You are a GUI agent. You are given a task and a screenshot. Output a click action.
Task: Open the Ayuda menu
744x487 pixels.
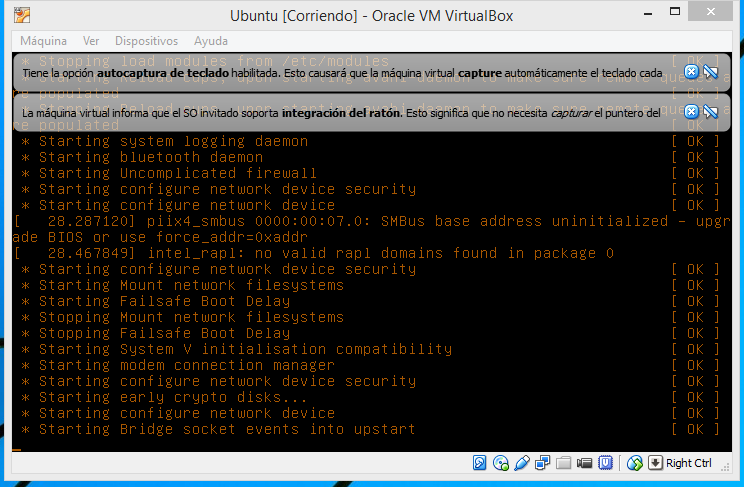pos(211,41)
